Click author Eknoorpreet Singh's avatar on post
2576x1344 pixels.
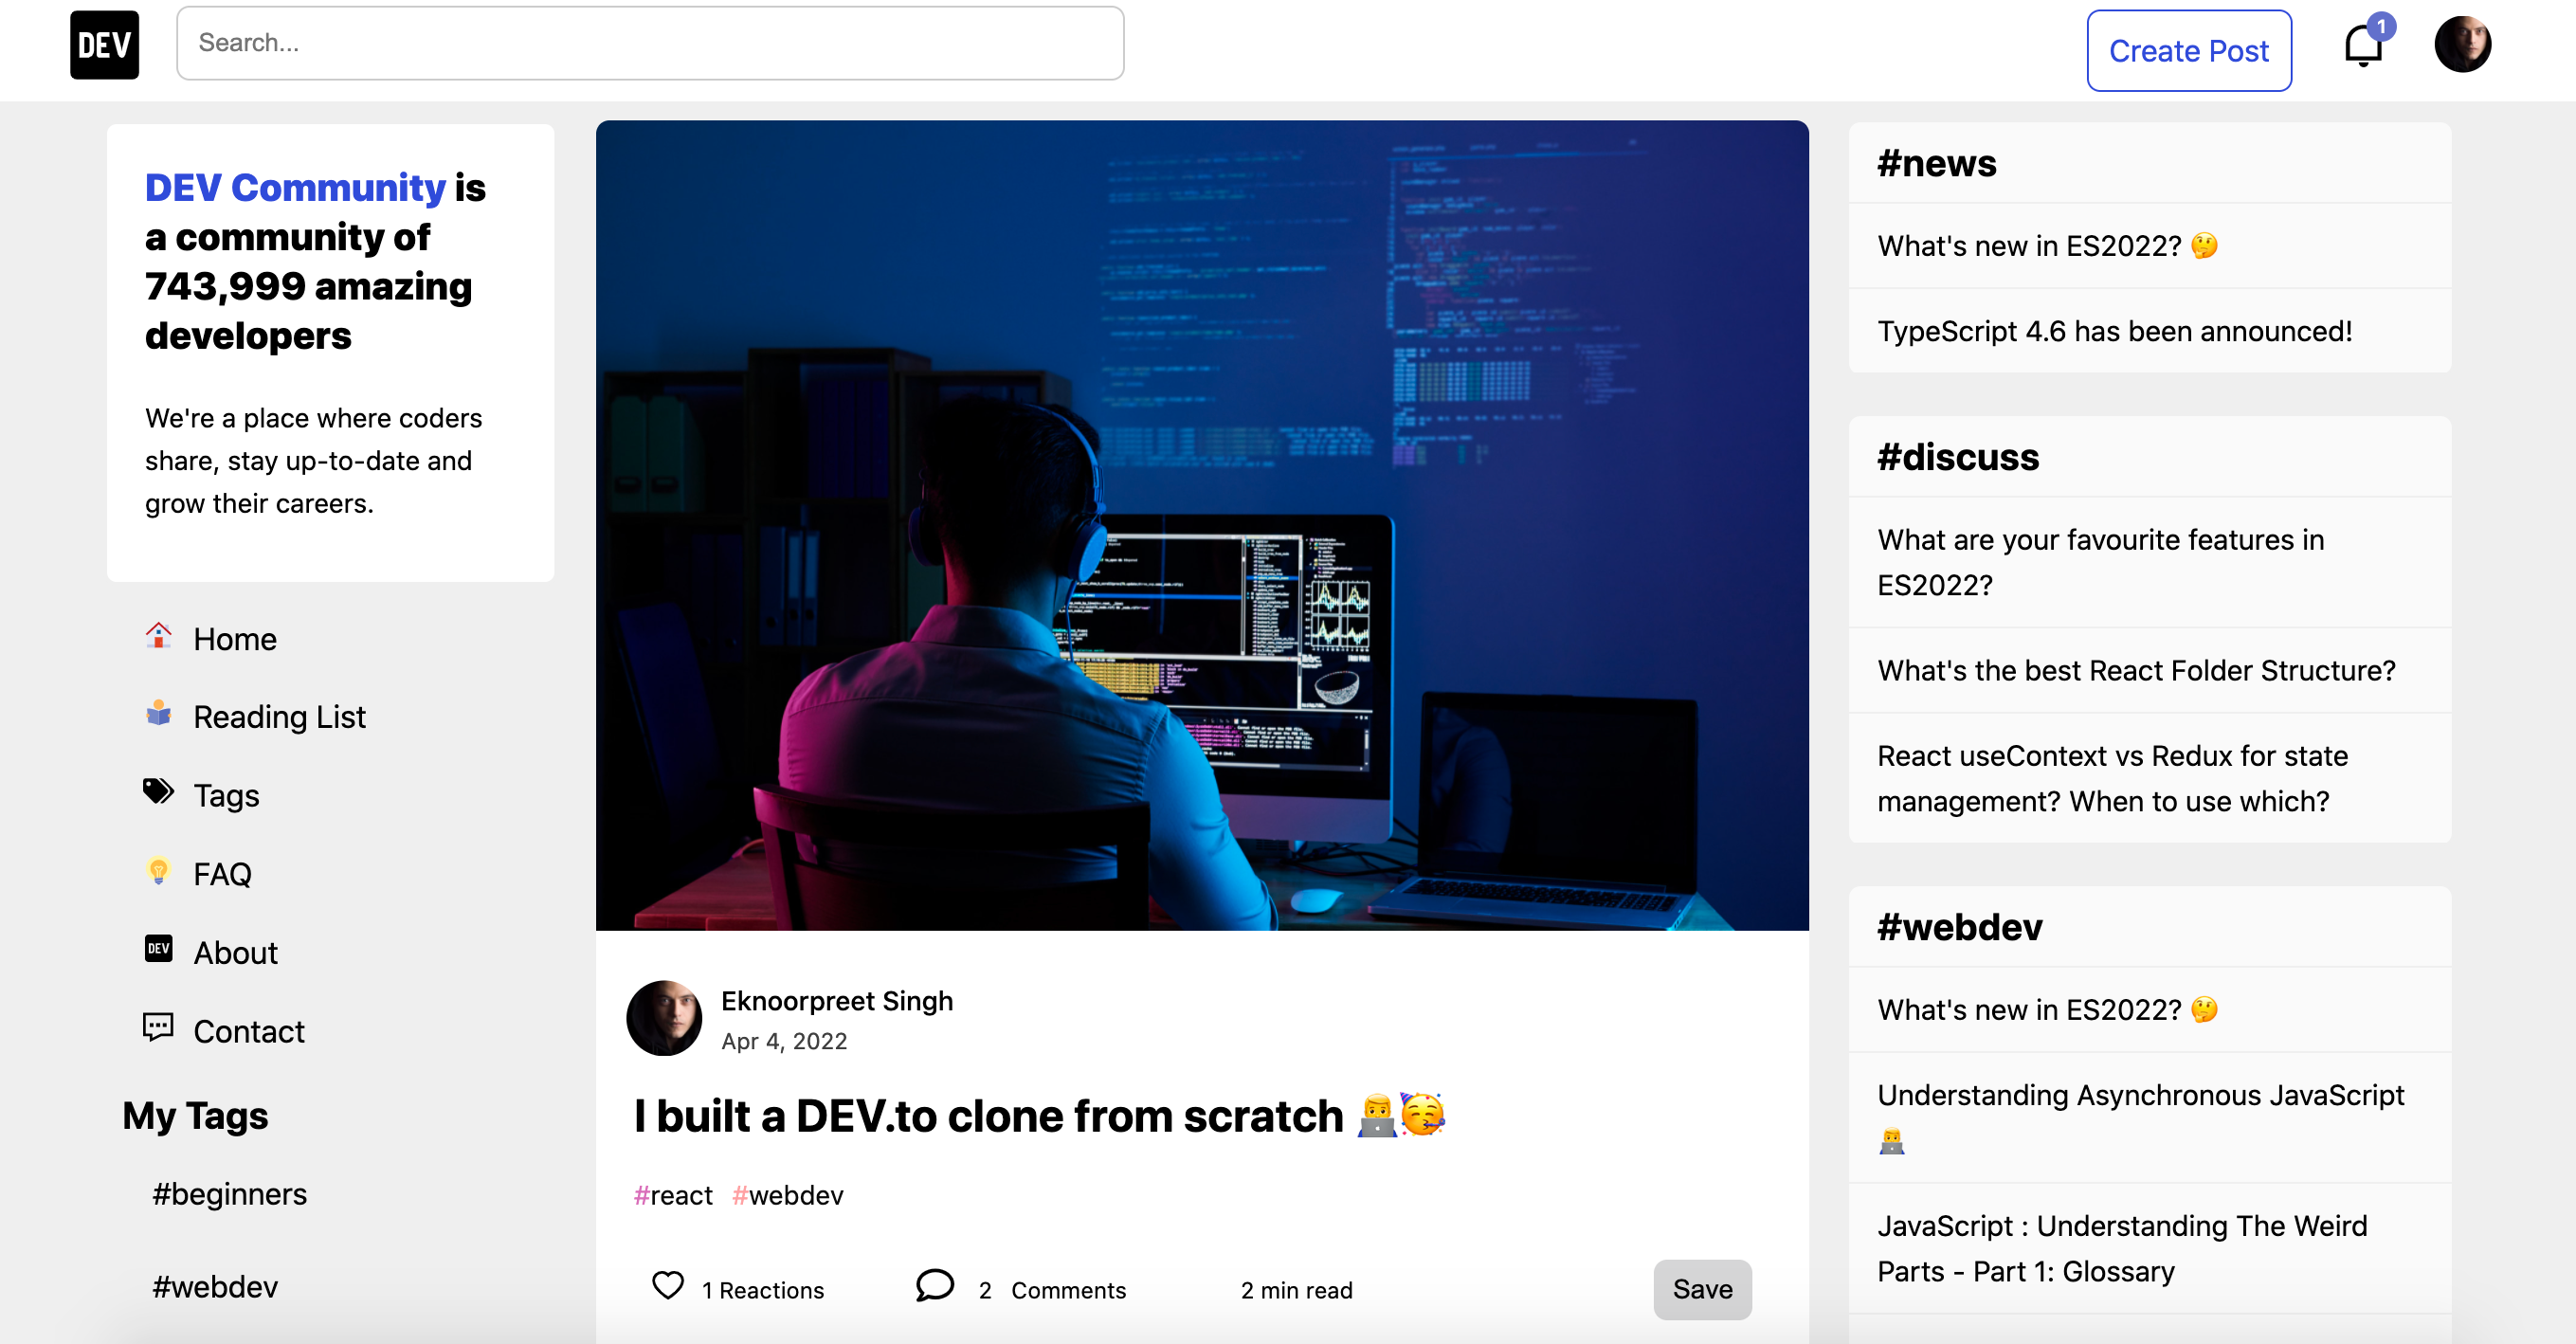point(664,1018)
